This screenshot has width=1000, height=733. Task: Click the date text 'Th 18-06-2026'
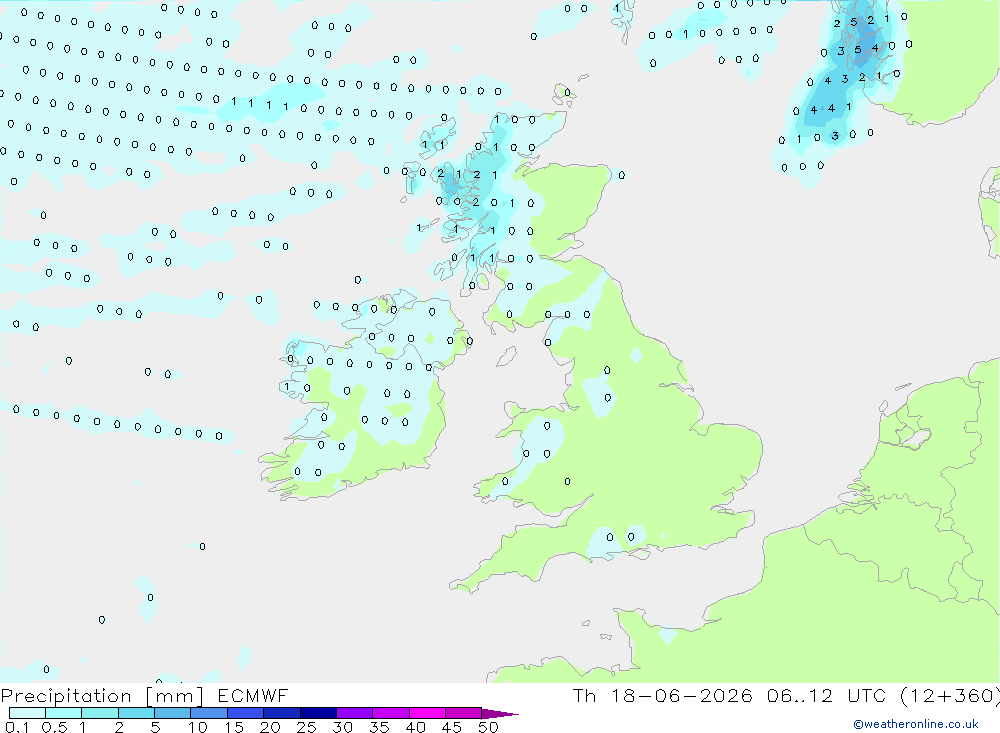tap(663, 695)
